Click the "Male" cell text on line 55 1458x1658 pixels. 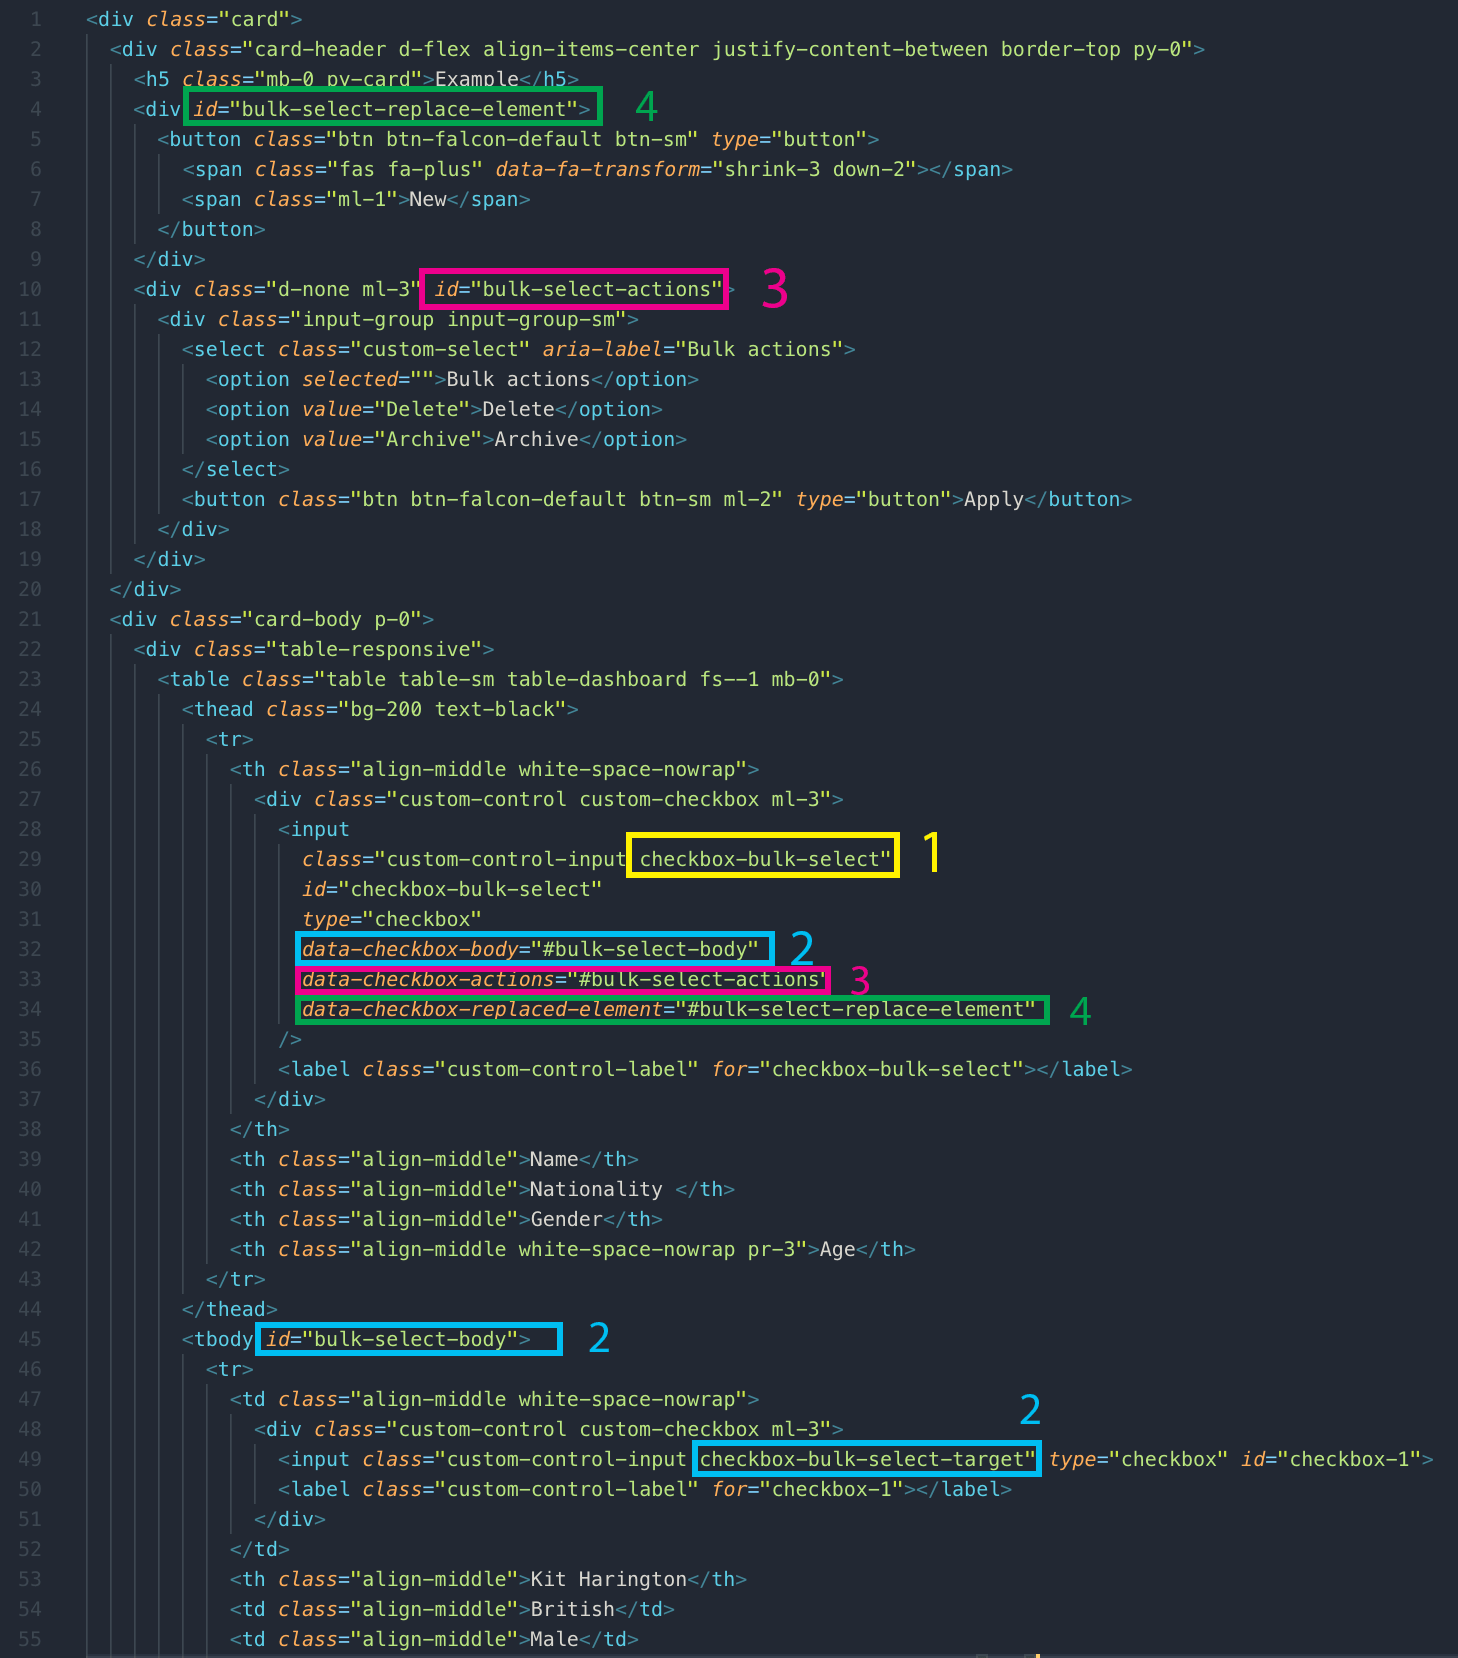click(x=554, y=1639)
